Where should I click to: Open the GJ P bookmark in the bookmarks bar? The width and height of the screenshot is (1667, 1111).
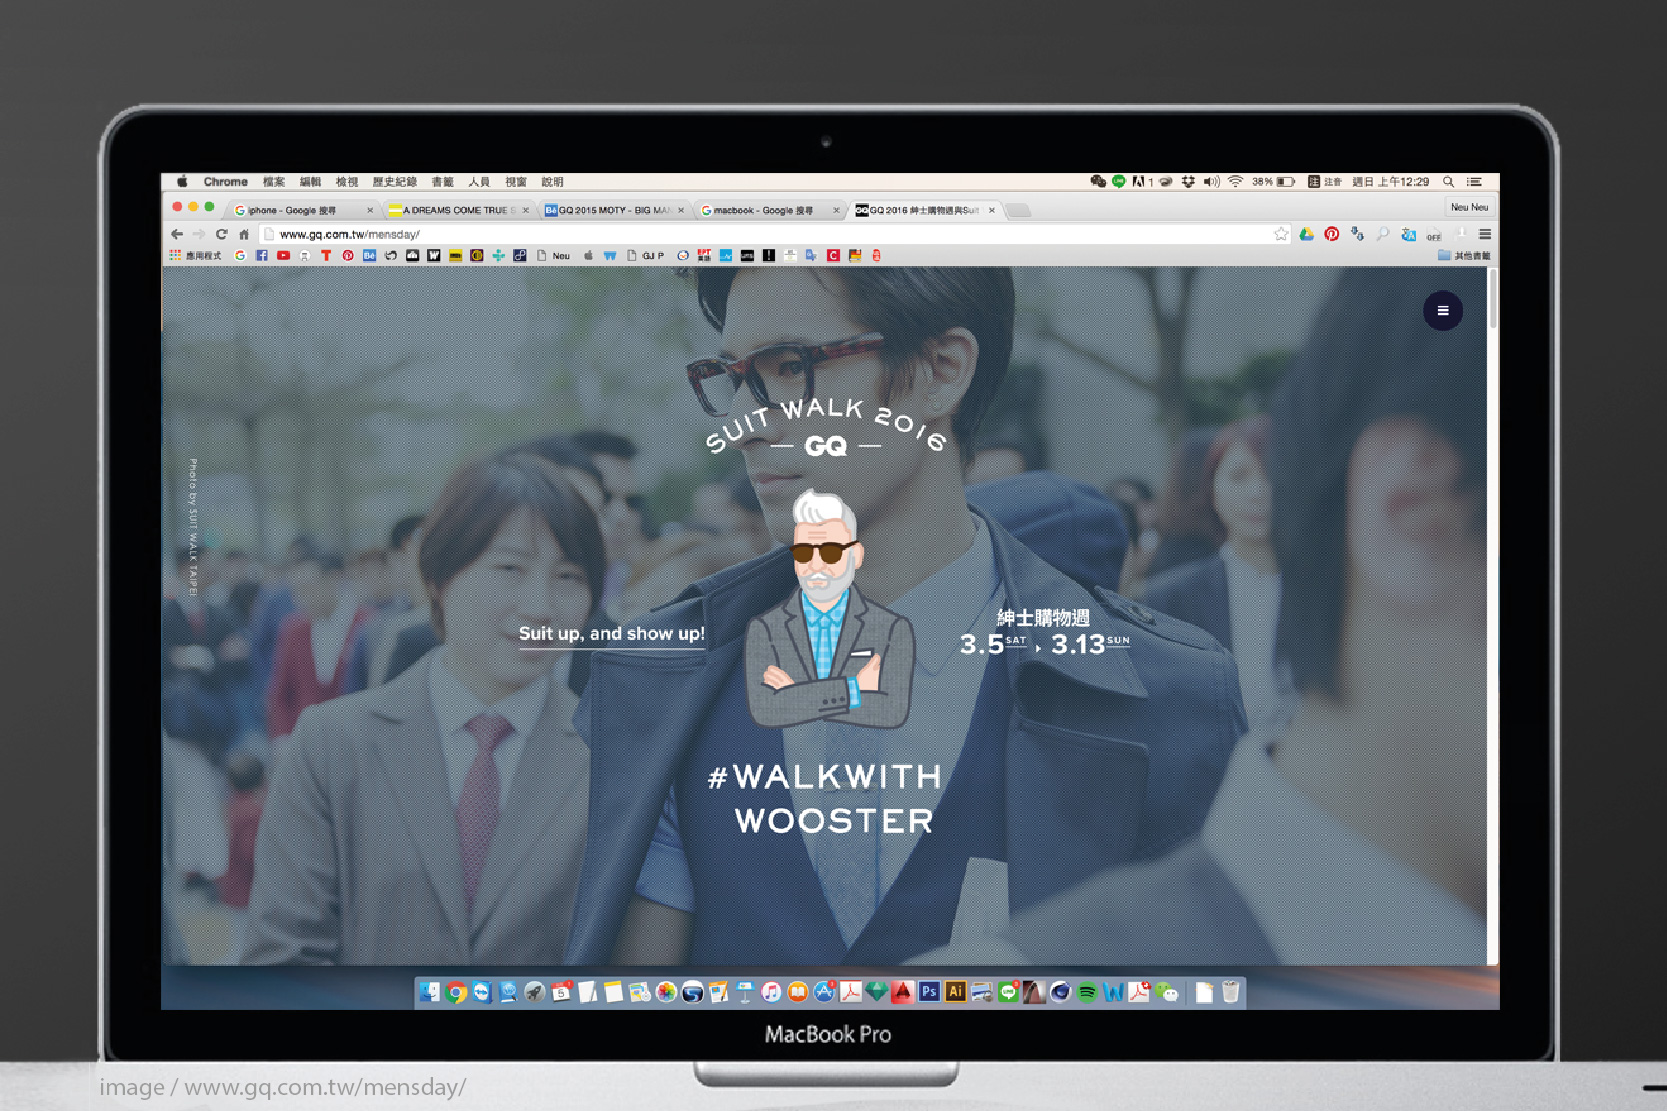point(645,255)
